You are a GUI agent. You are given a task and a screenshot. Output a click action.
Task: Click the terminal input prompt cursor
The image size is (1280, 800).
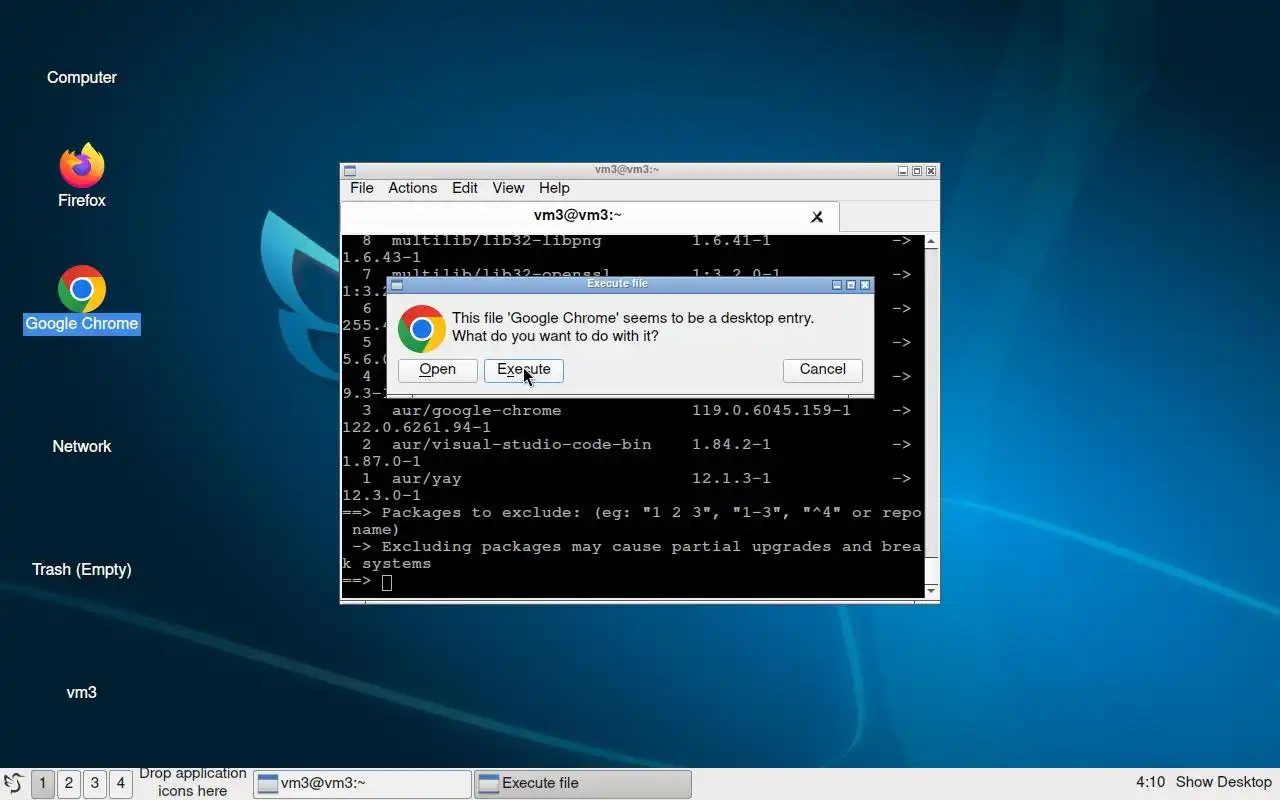[x=387, y=582]
